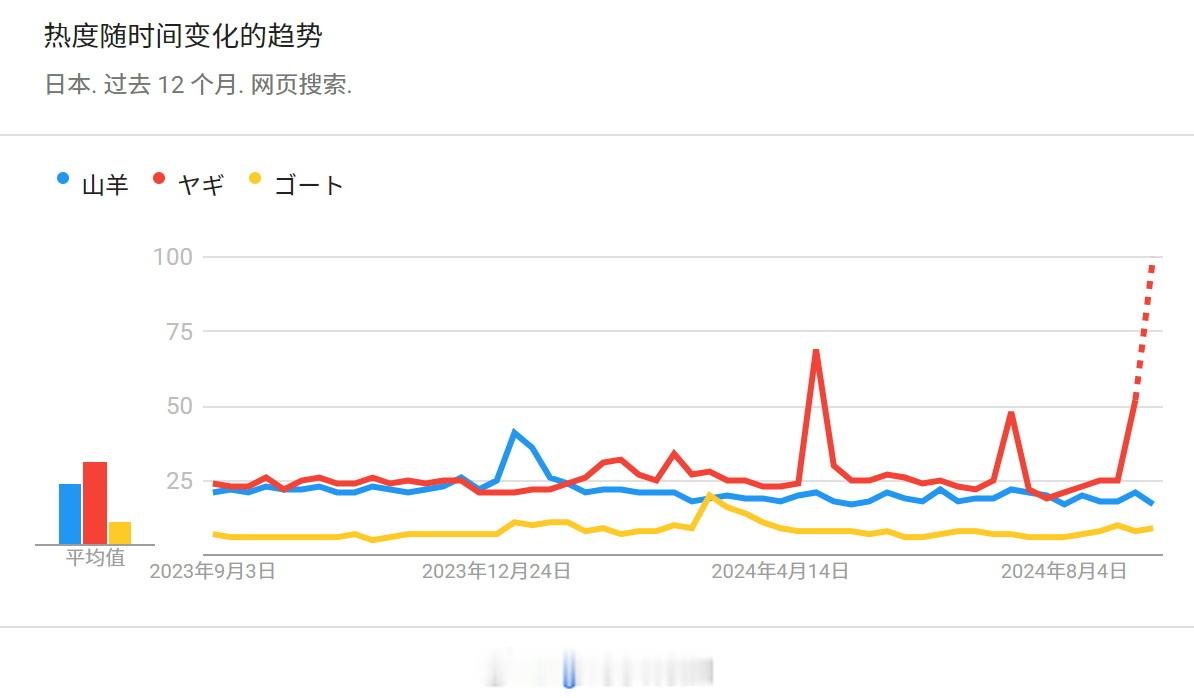The width and height of the screenshot is (1194, 698).
Task: Click the chart title 热度随时间变化的趋势
Action: [184, 36]
